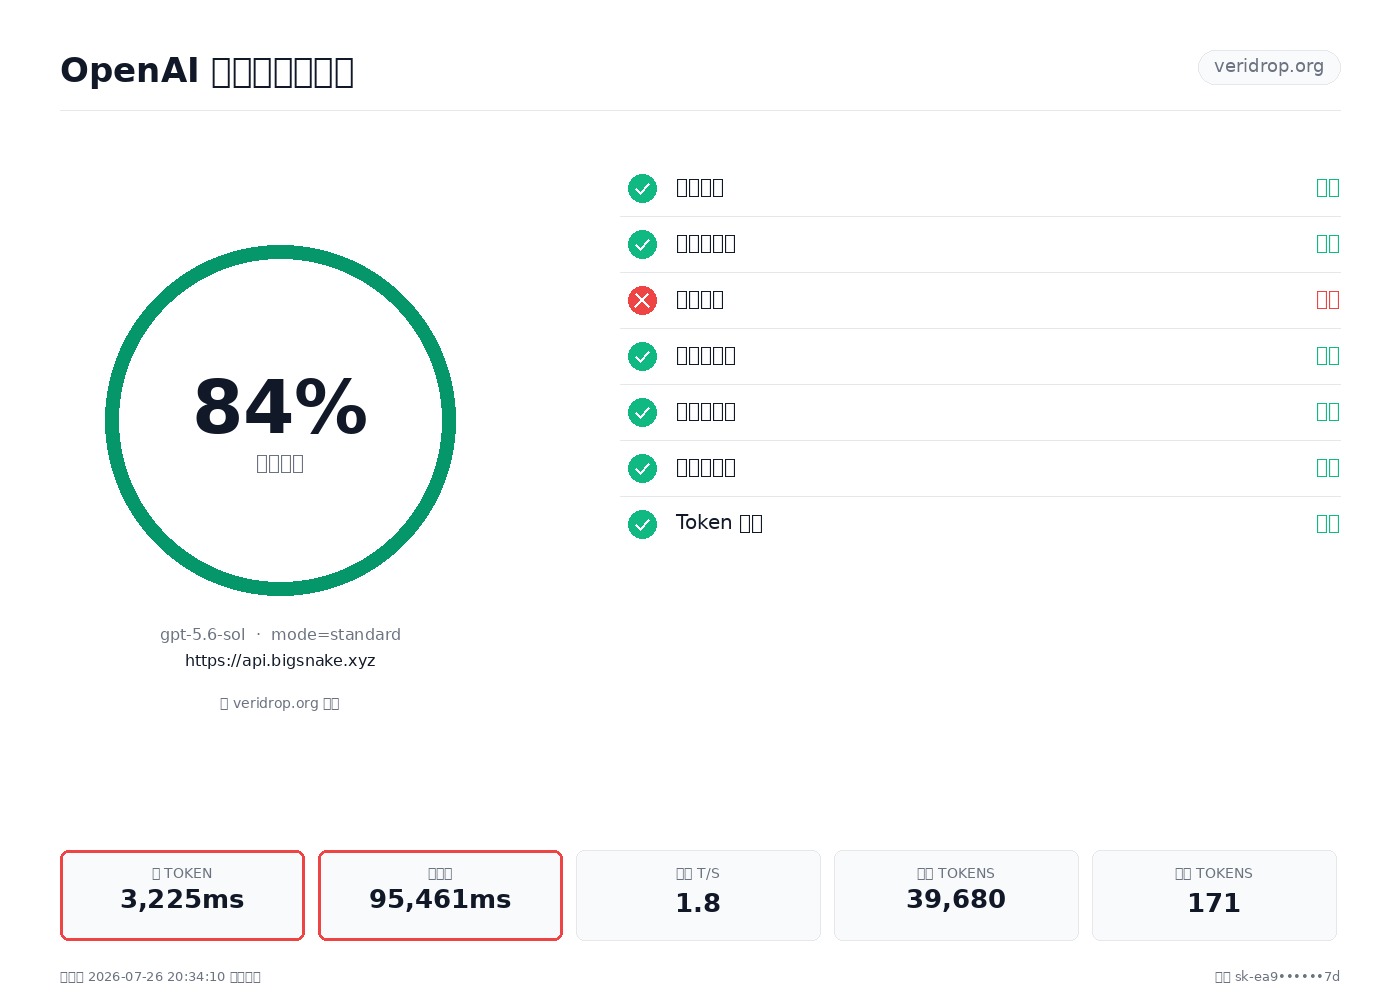This screenshot has height=1000, width=1400.
Task: Select the 3,225ms TOKEN stat card
Action: point(182,895)
